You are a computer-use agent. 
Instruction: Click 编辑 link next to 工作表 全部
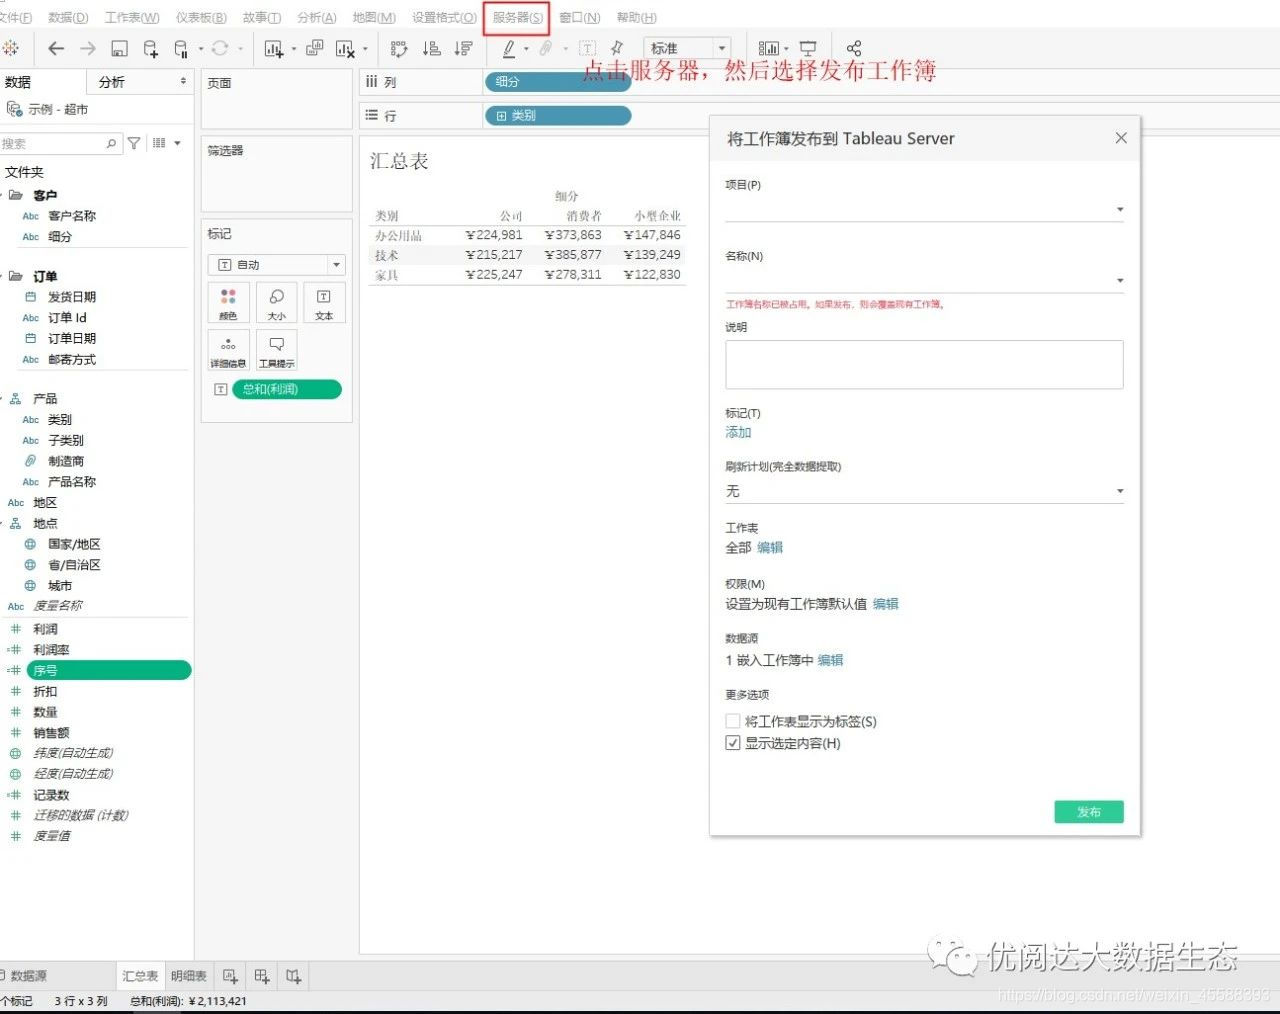[x=770, y=547]
